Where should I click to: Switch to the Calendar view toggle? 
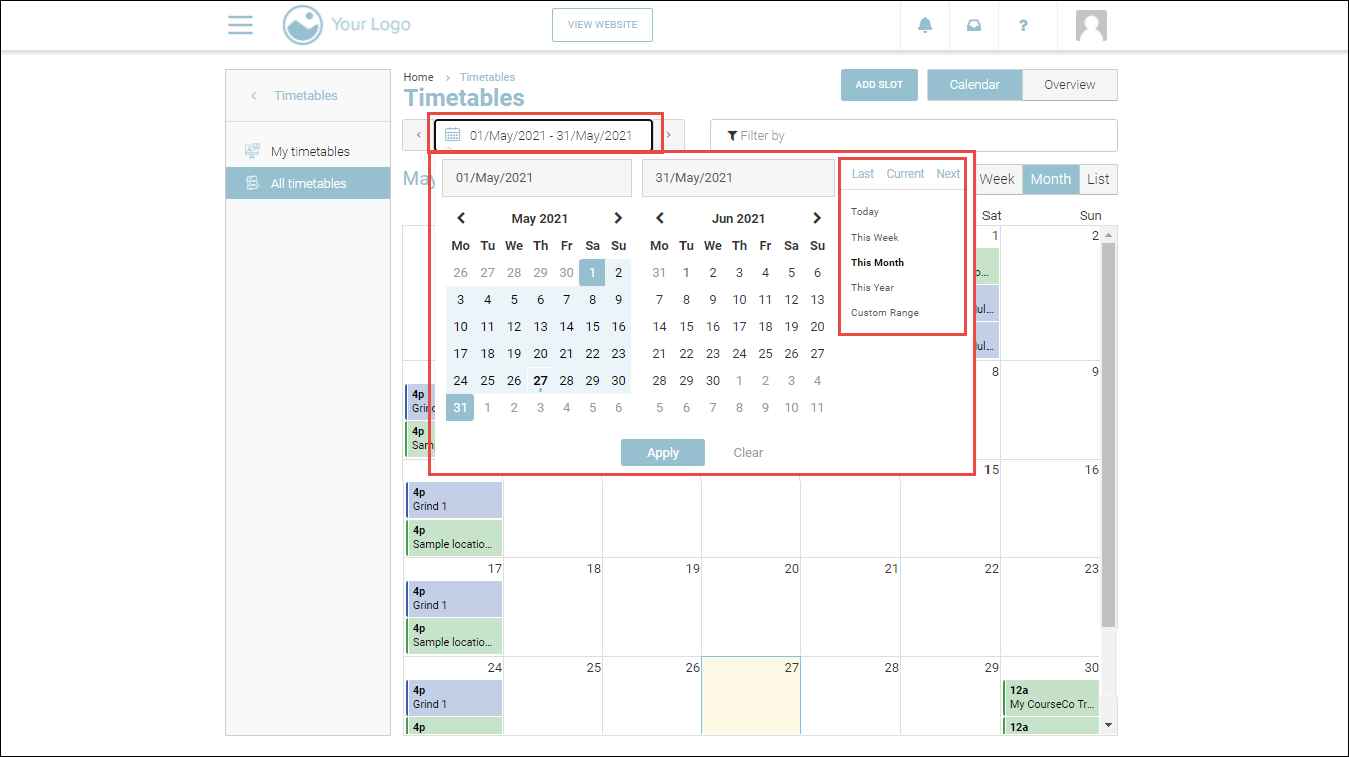(x=974, y=85)
